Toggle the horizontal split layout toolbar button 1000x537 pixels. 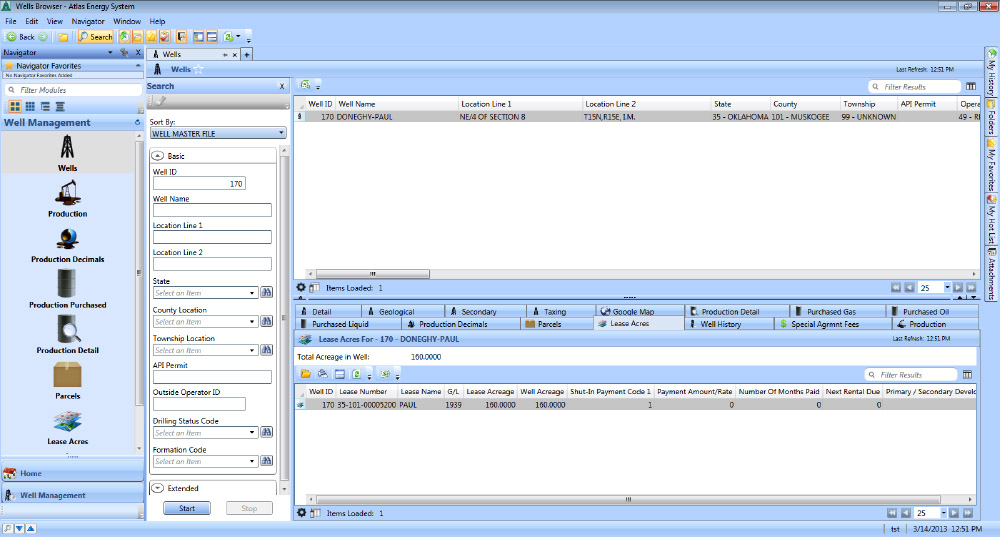212,37
